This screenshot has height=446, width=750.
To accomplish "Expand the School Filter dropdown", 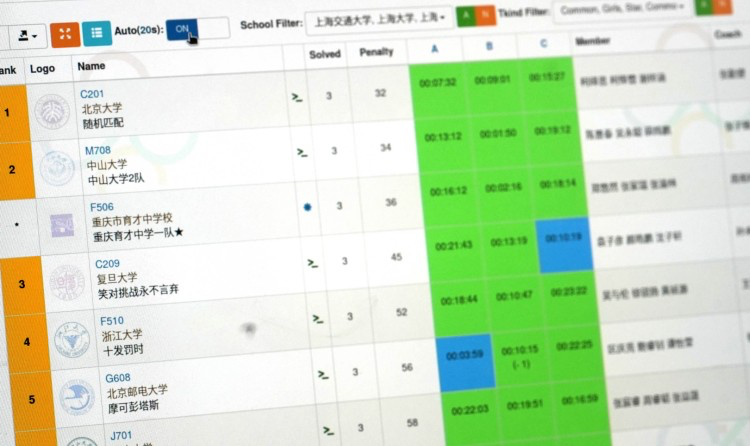I will (x=378, y=19).
